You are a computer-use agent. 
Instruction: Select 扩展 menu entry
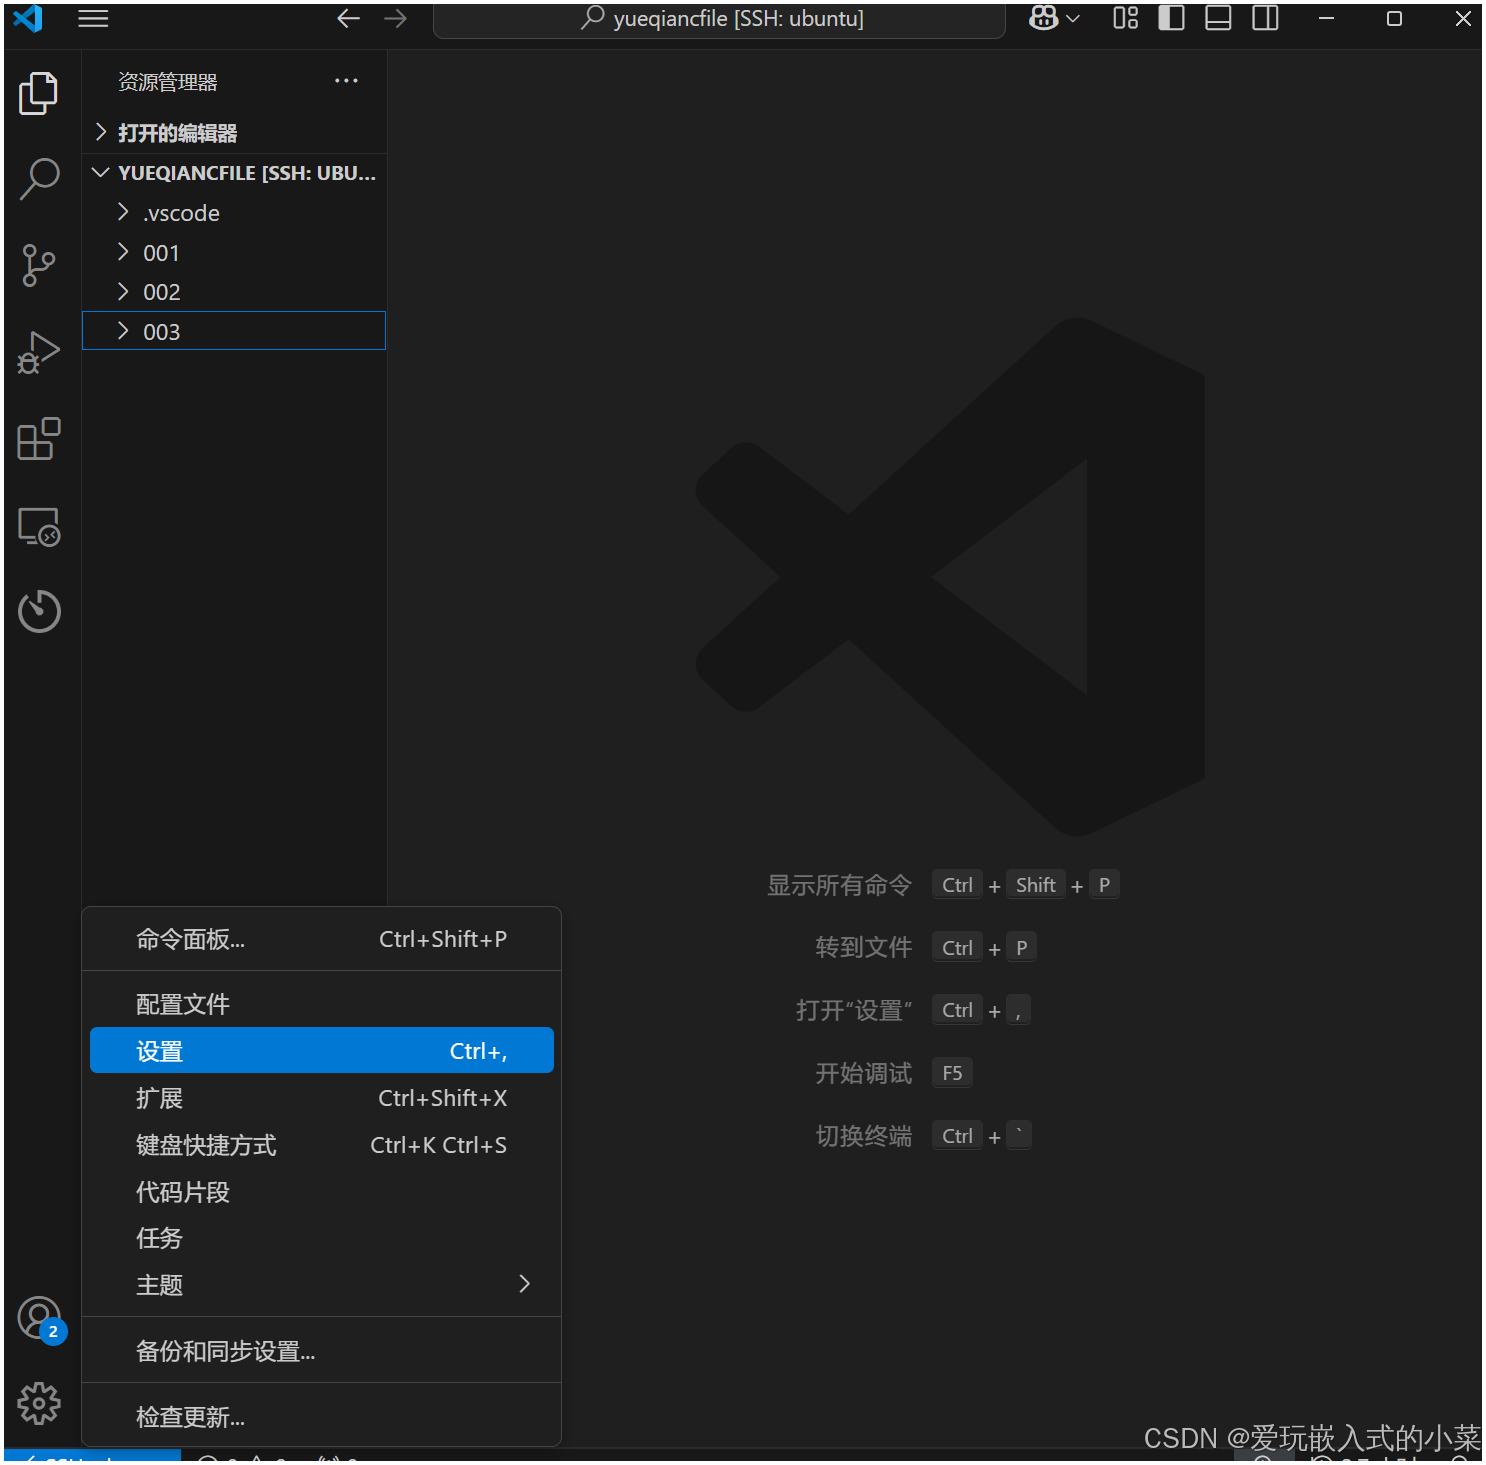[321, 1098]
